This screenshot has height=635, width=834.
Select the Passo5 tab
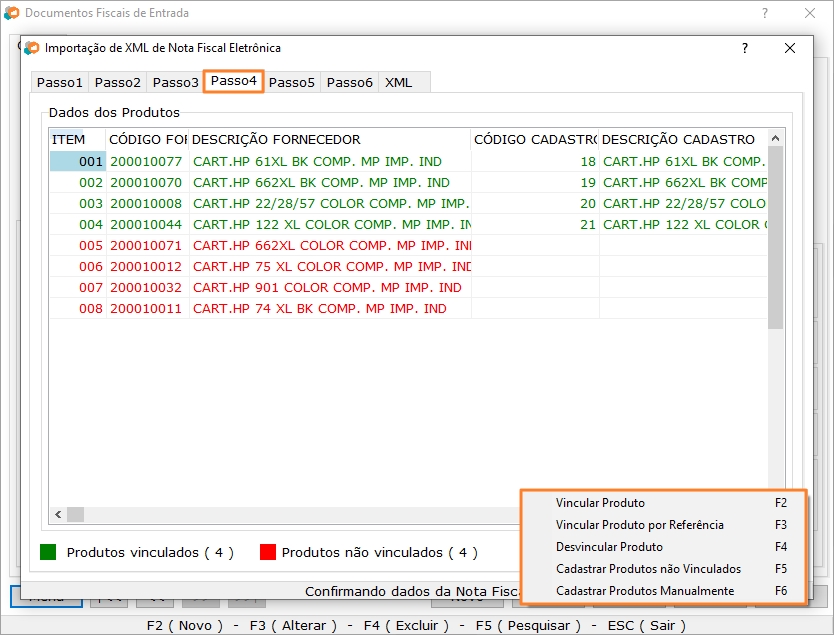pyautogui.click(x=291, y=82)
